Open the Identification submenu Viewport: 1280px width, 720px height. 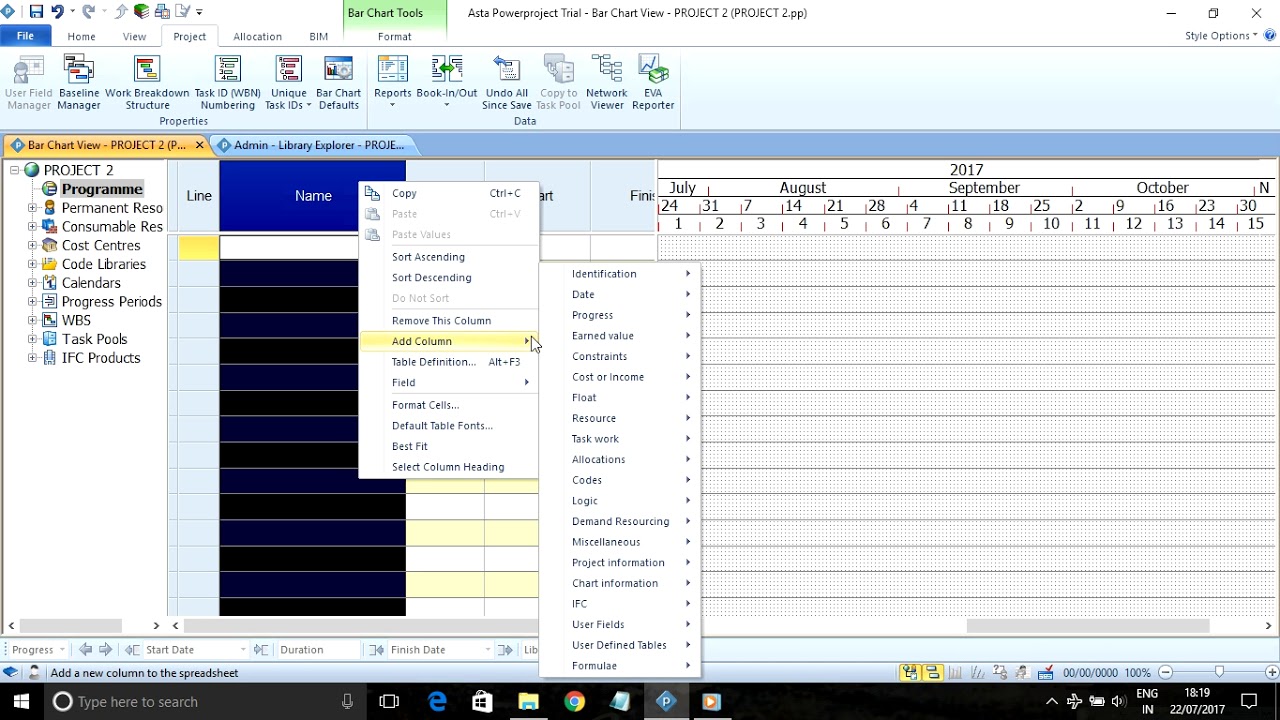pos(620,274)
